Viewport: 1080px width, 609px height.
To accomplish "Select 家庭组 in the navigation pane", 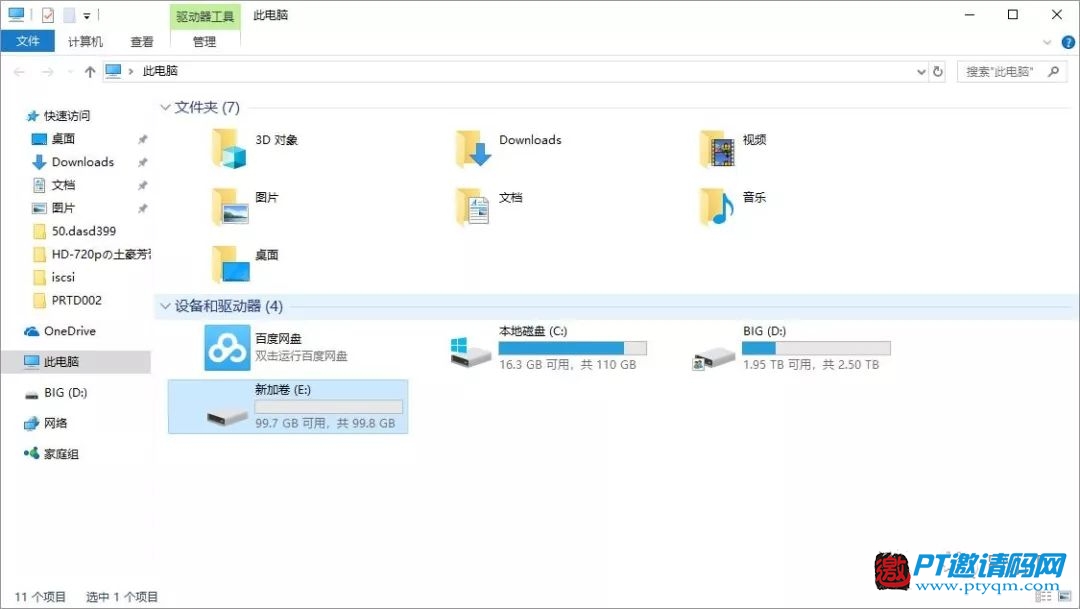I will click(52, 454).
